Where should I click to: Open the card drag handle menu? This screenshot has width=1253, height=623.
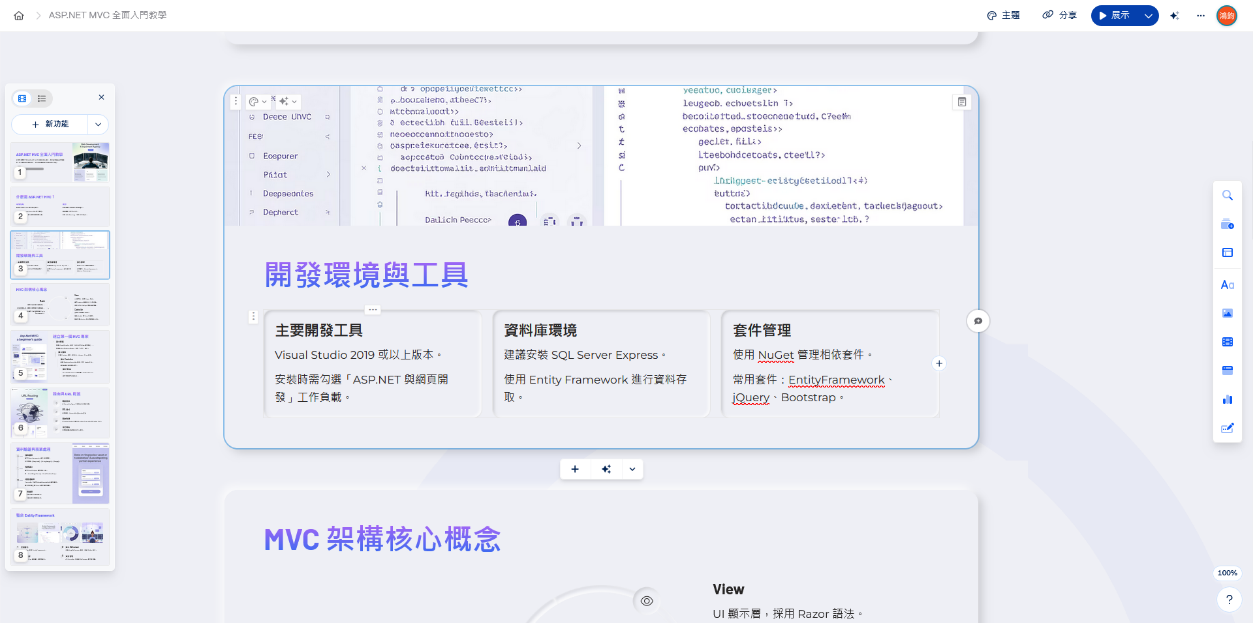pyautogui.click(x=236, y=101)
